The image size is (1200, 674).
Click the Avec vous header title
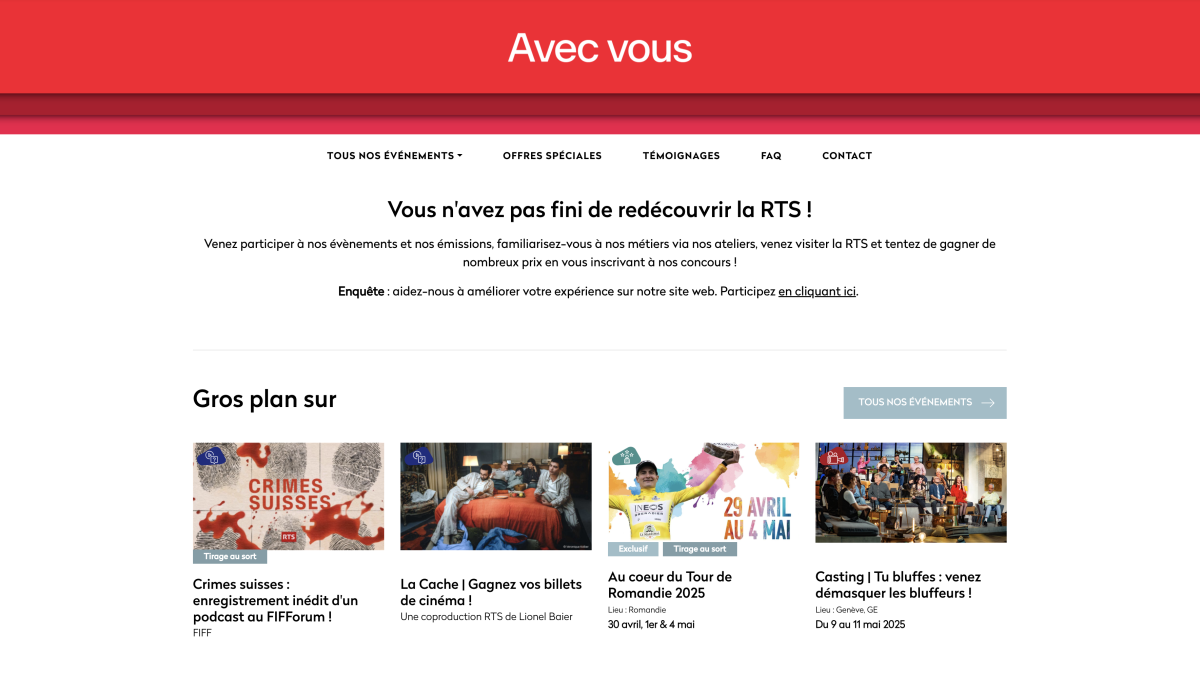(x=600, y=48)
